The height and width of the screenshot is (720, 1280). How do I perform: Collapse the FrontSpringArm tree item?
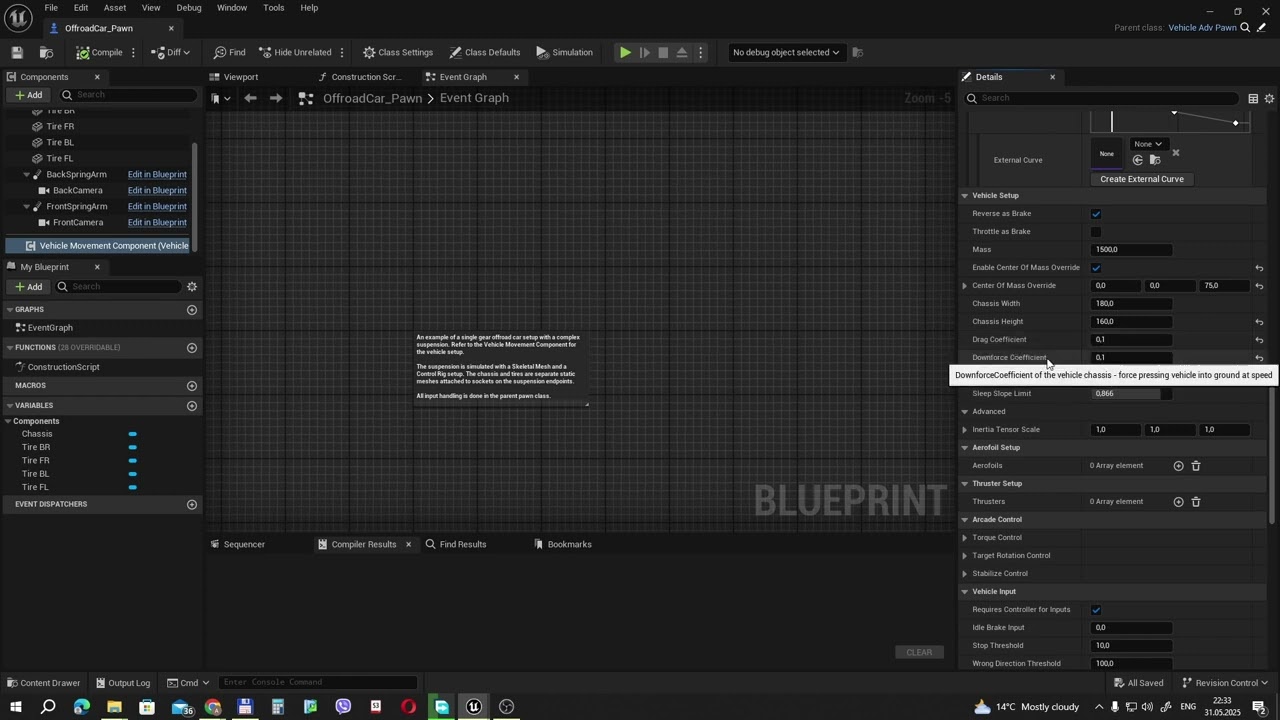coord(27,206)
